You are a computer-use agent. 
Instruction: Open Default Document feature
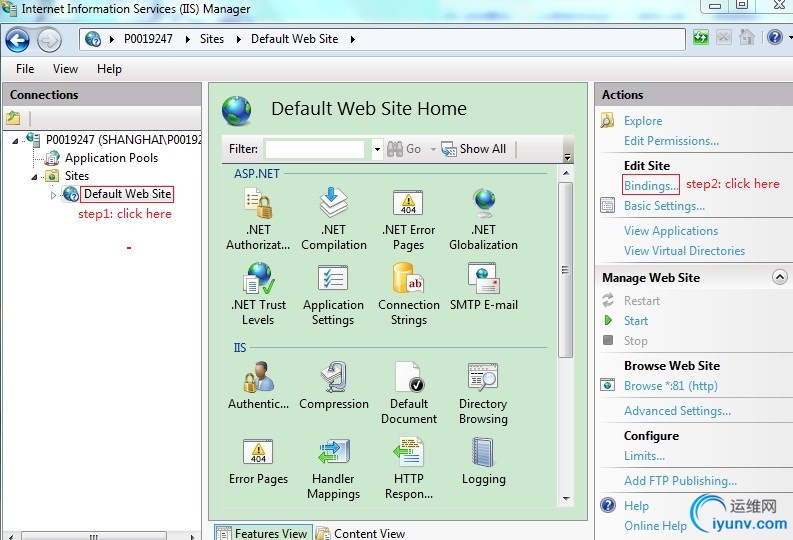pos(409,393)
